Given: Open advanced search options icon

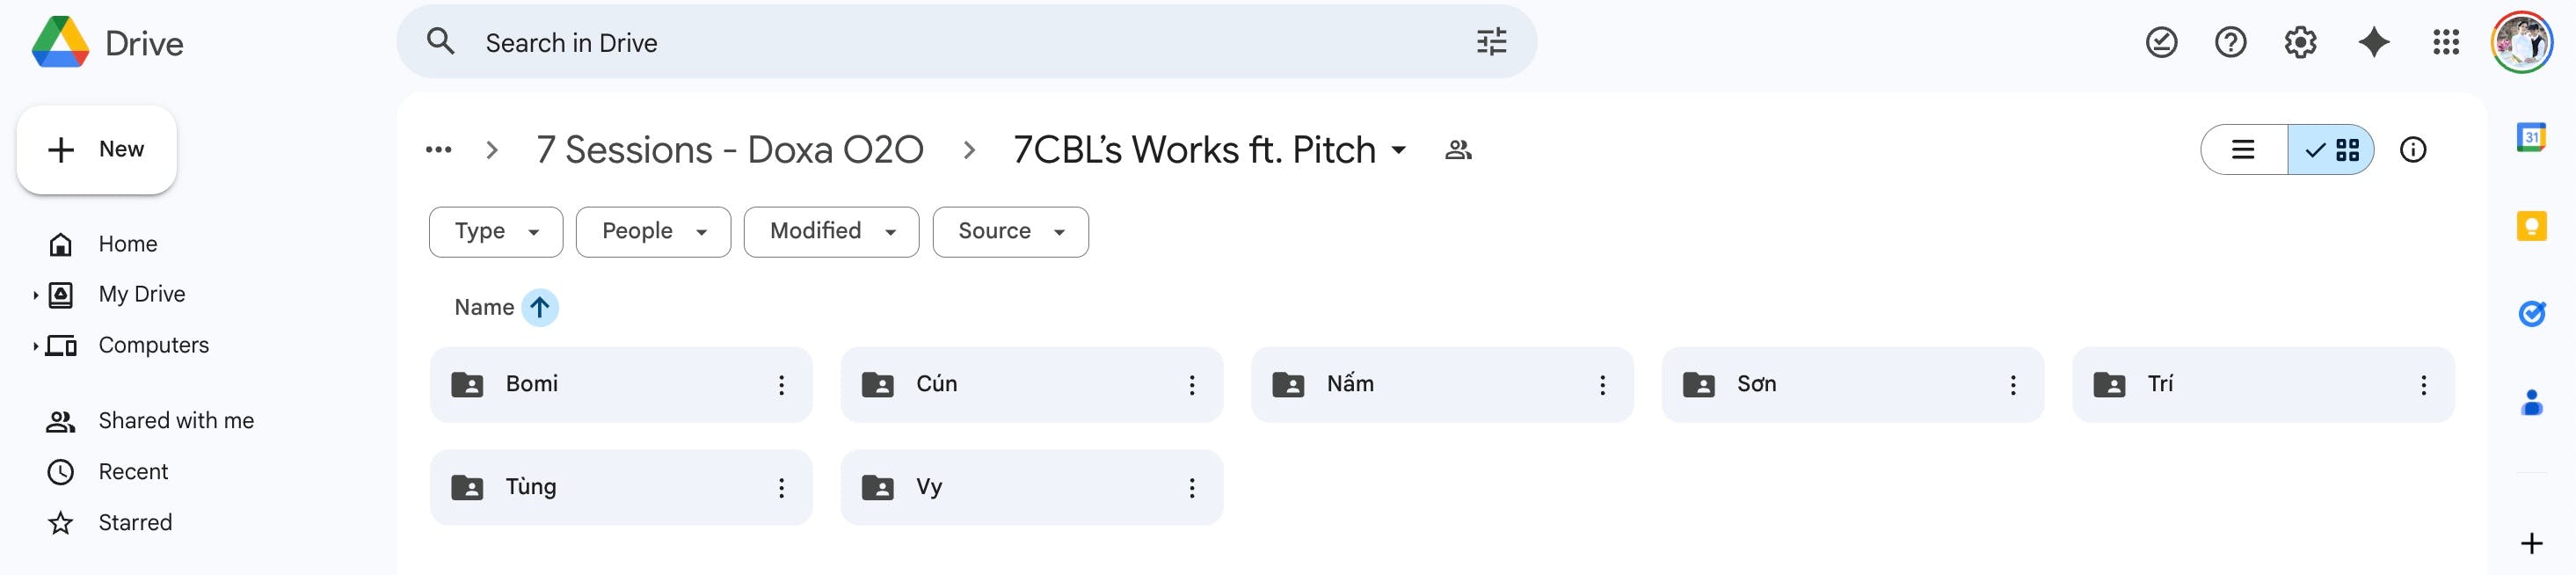Looking at the screenshot, I should [1491, 42].
